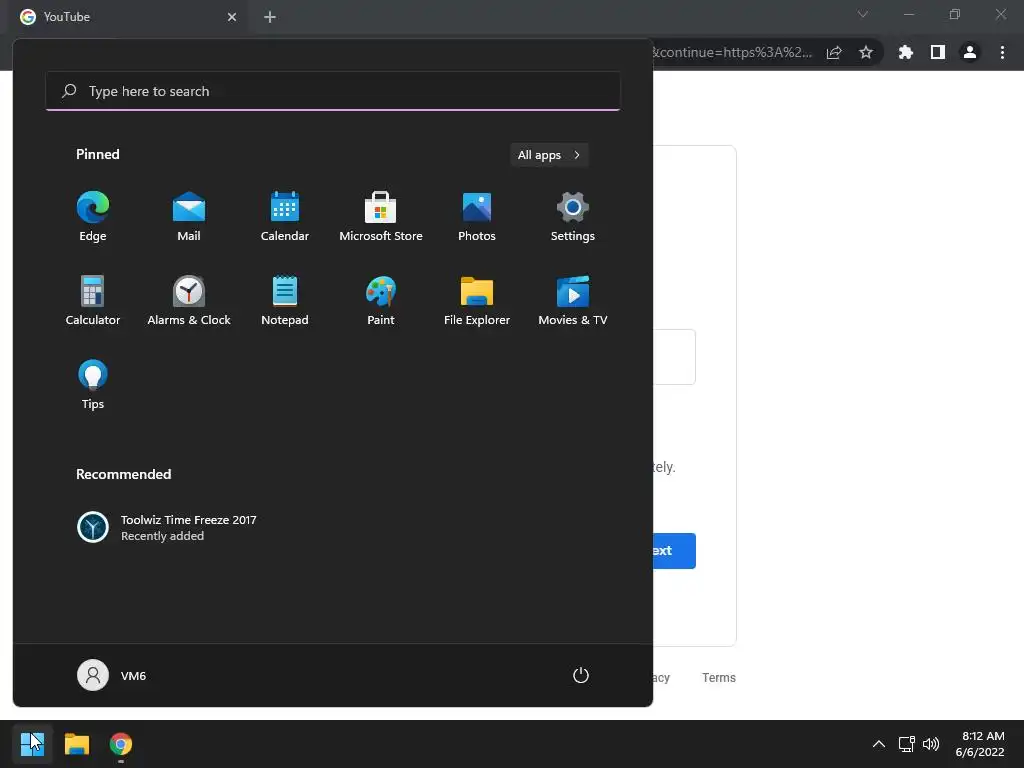Launch Notepad from pinned apps
1024x768 pixels.
point(285,300)
